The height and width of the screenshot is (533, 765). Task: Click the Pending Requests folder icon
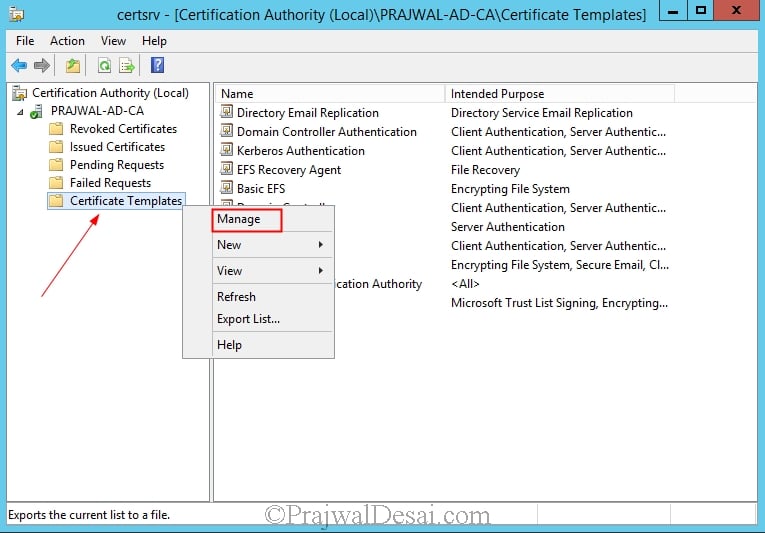pos(56,165)
